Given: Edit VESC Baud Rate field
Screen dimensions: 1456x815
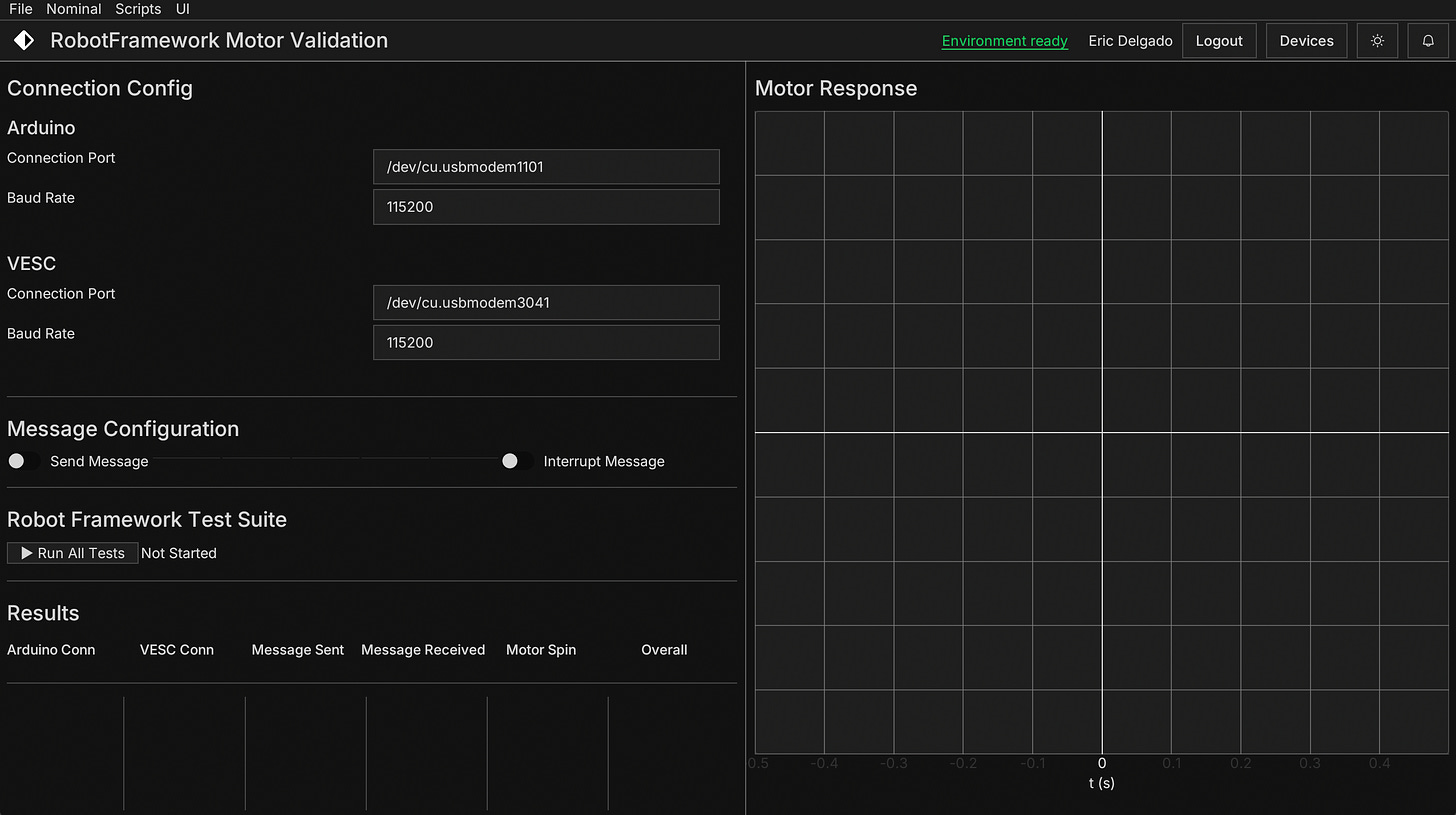Looking at the screenshot, I should pos(546,343).
